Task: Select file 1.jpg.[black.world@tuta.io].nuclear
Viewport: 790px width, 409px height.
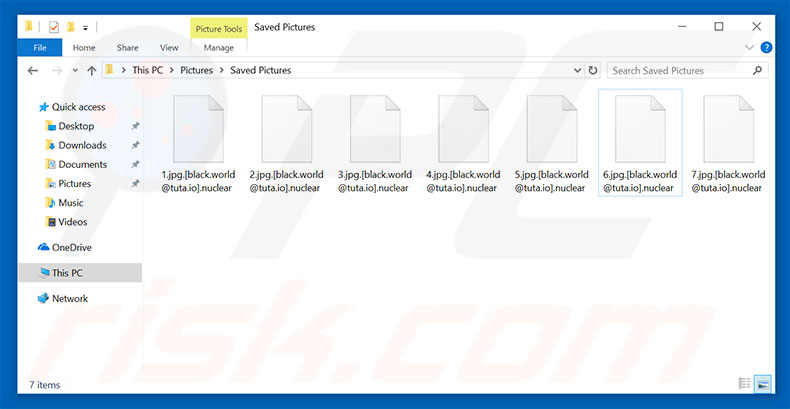Action: point(198,144)
